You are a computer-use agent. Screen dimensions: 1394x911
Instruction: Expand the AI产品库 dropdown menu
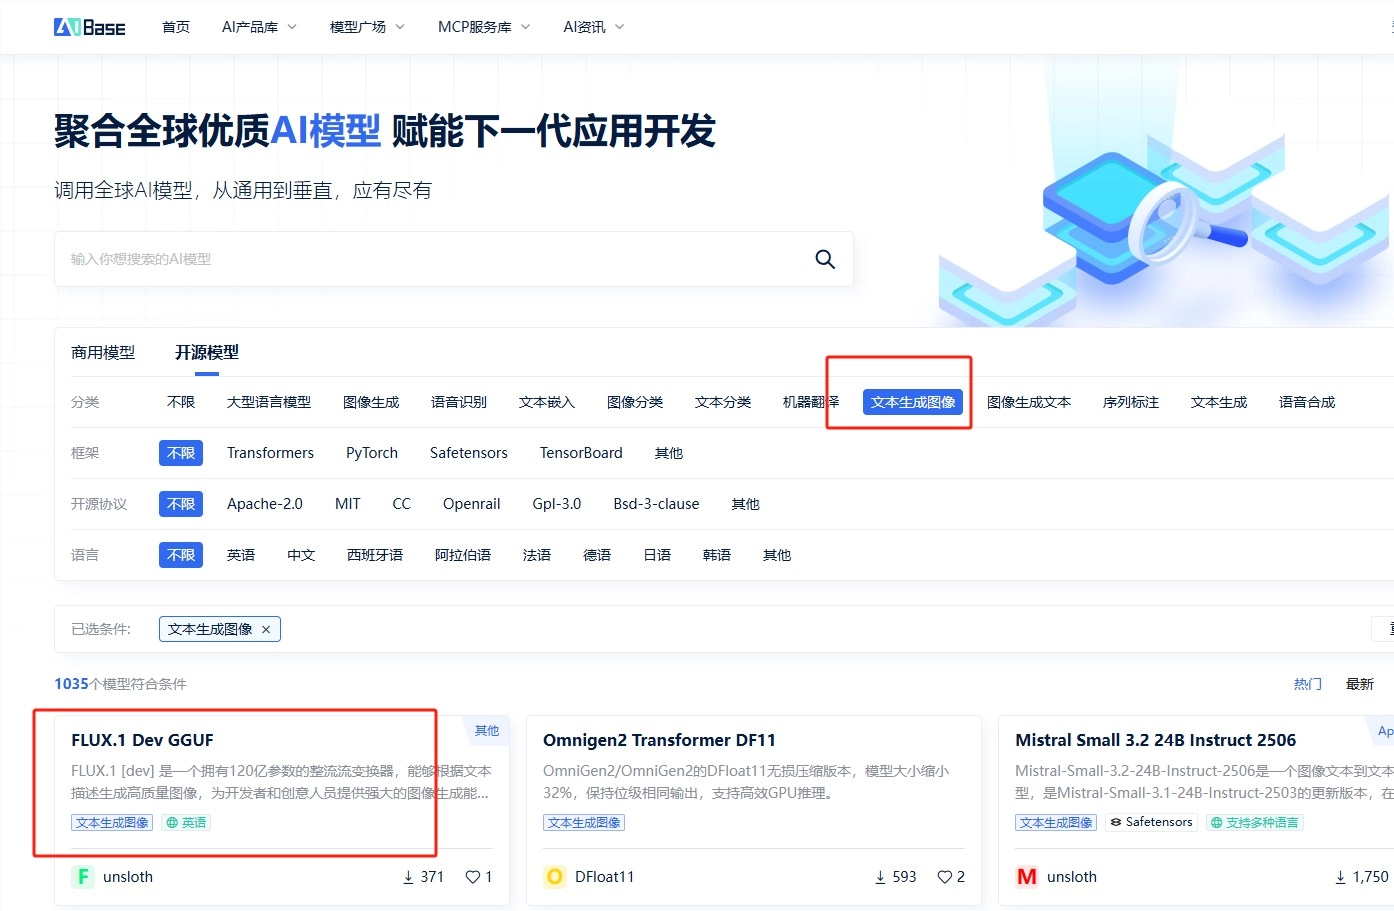[259, 27]
